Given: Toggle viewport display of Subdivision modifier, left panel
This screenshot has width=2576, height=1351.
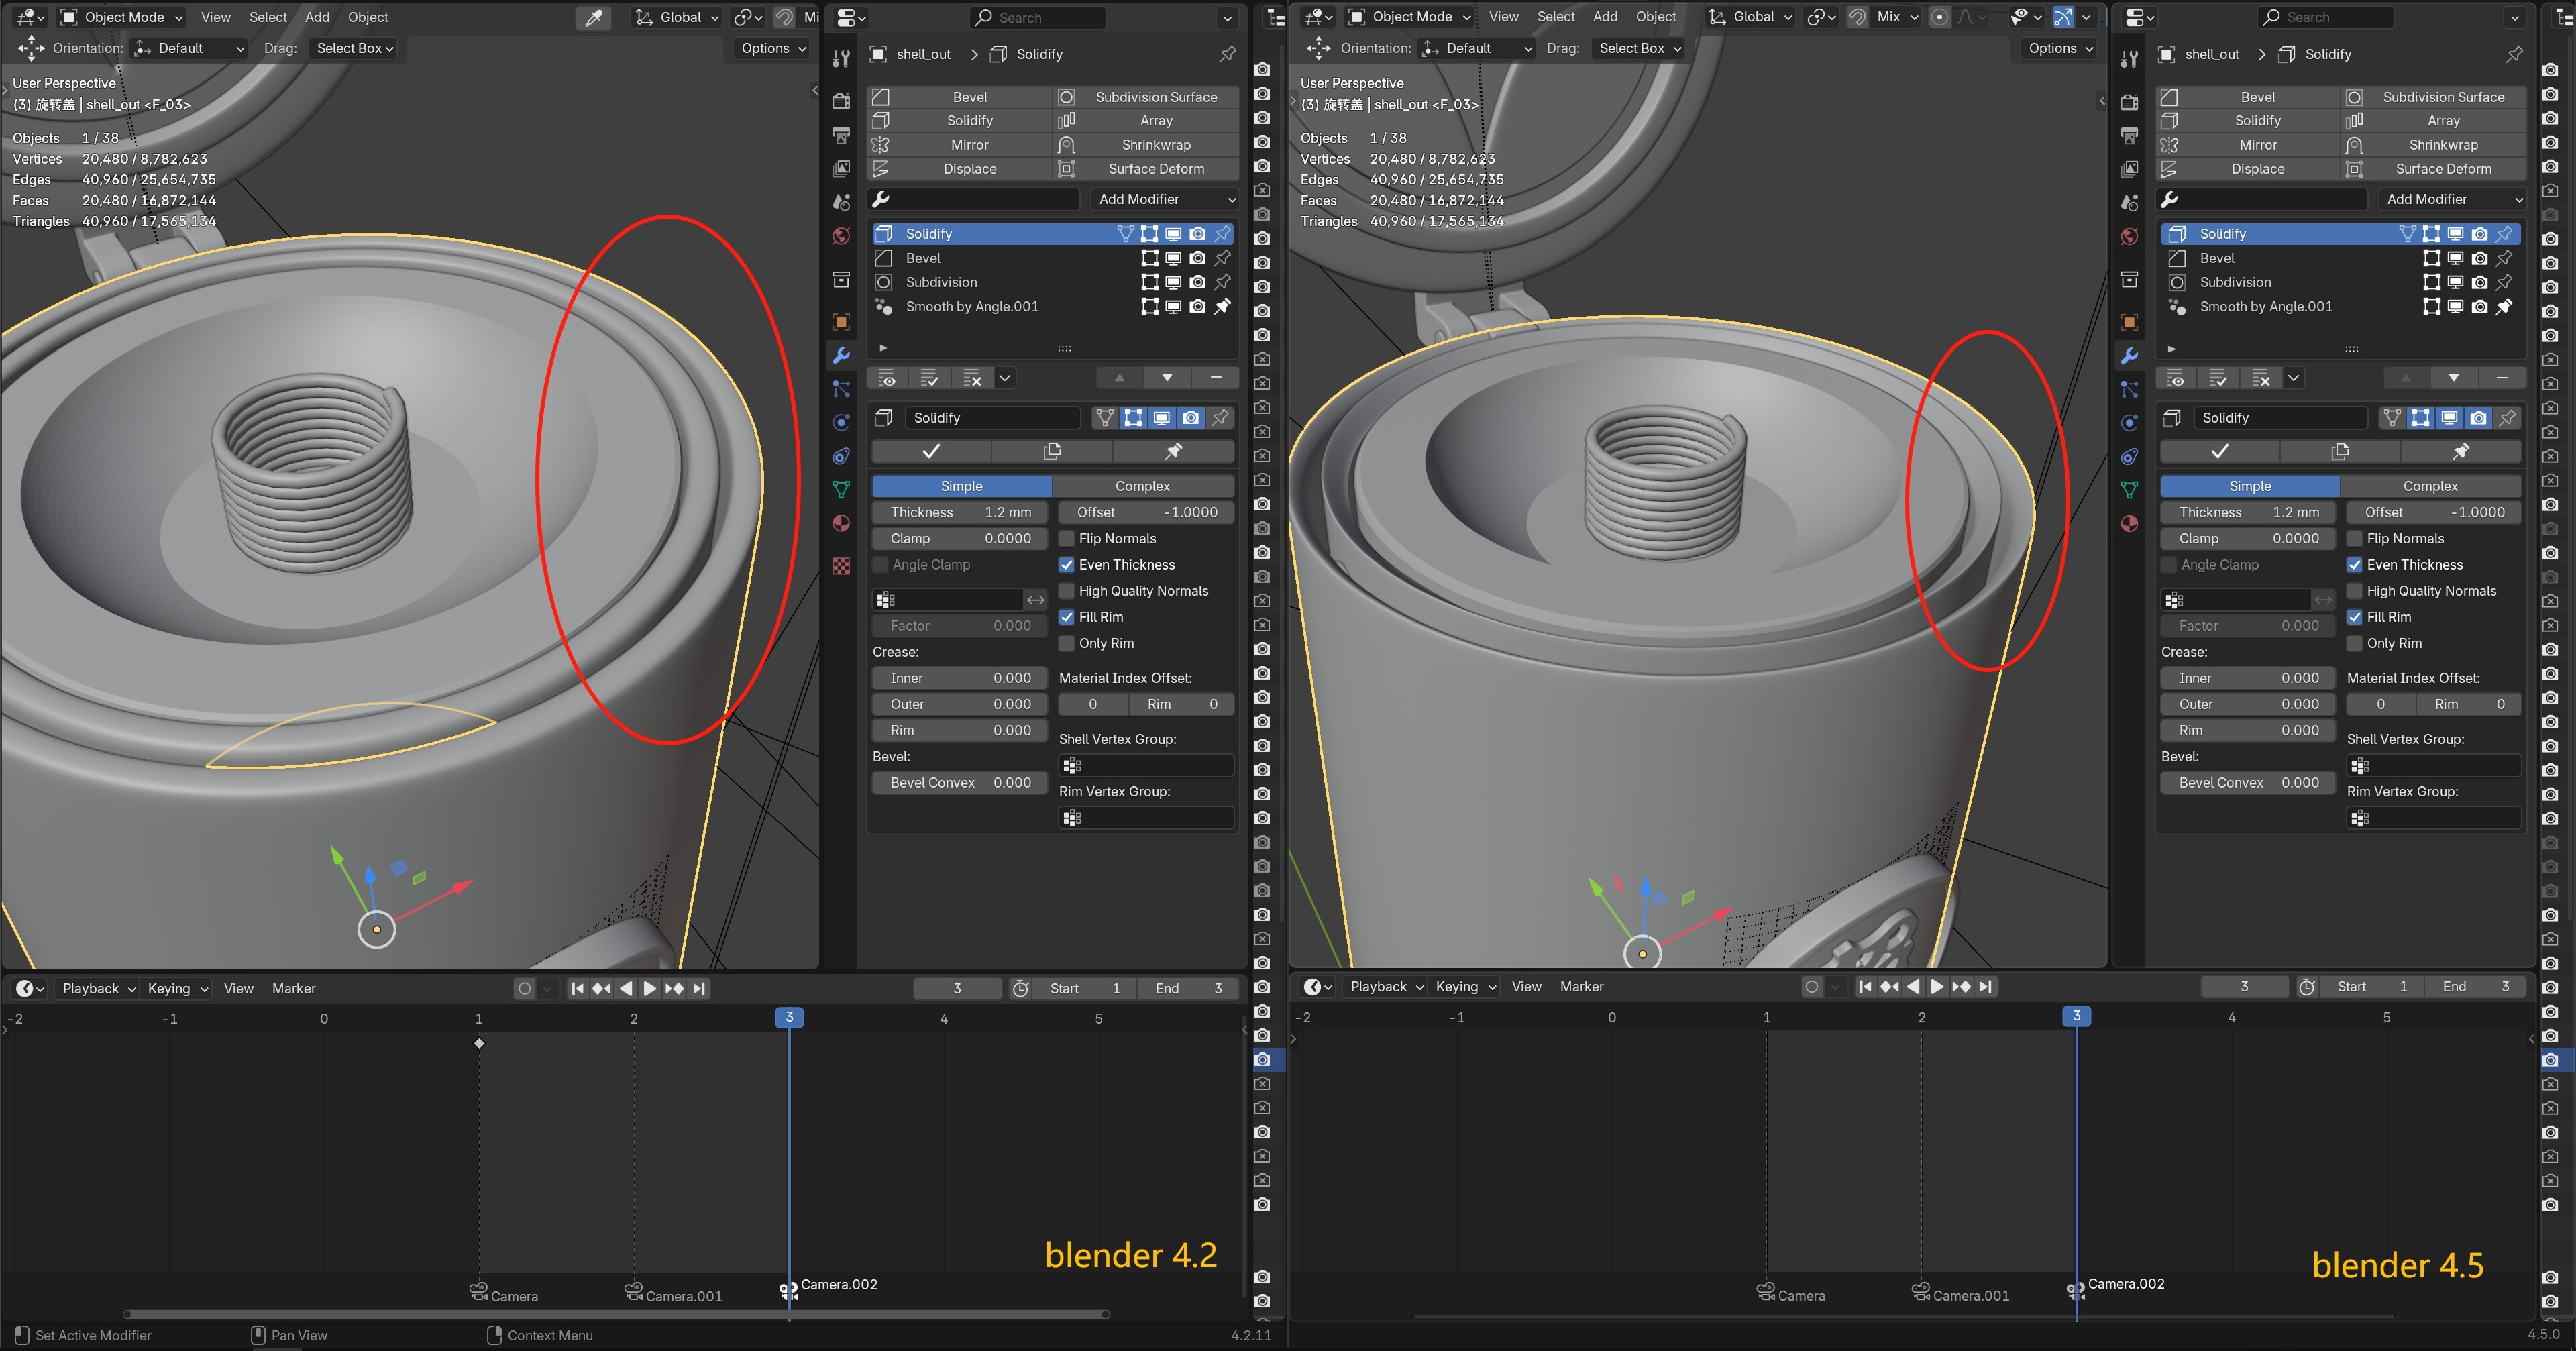Looking at the screenshot, I should [x=1173, y=282].
